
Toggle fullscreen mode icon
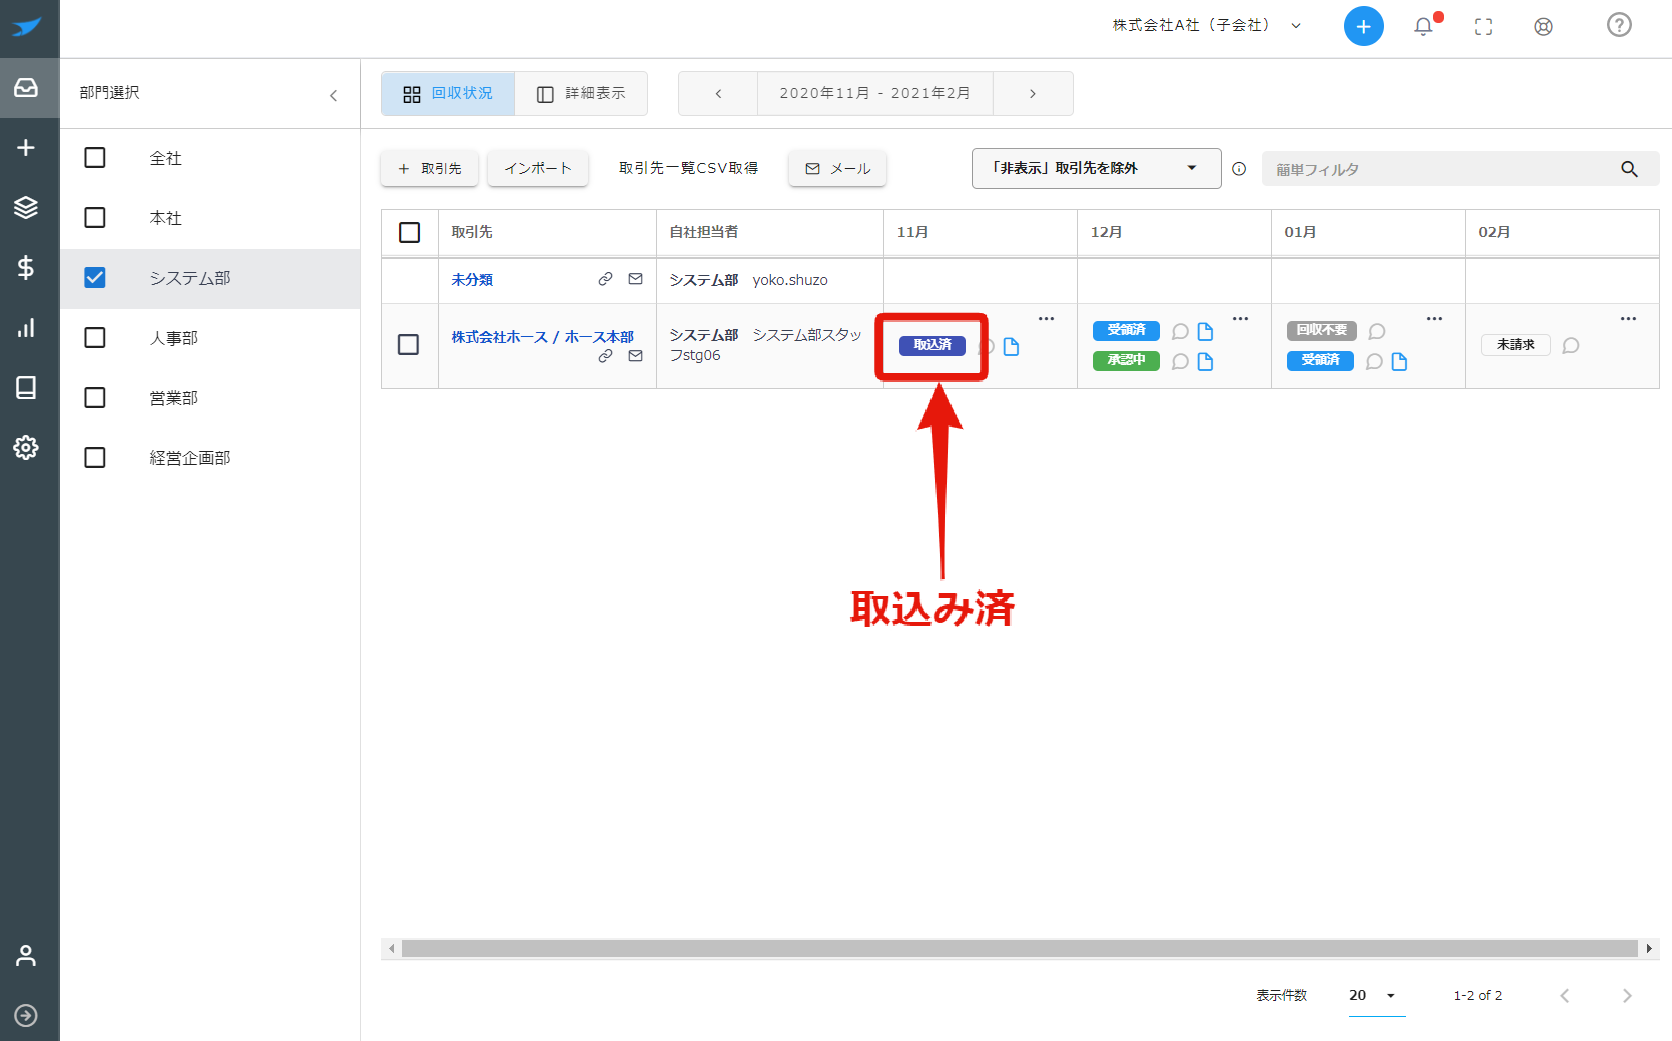(x=1484, y=27)
